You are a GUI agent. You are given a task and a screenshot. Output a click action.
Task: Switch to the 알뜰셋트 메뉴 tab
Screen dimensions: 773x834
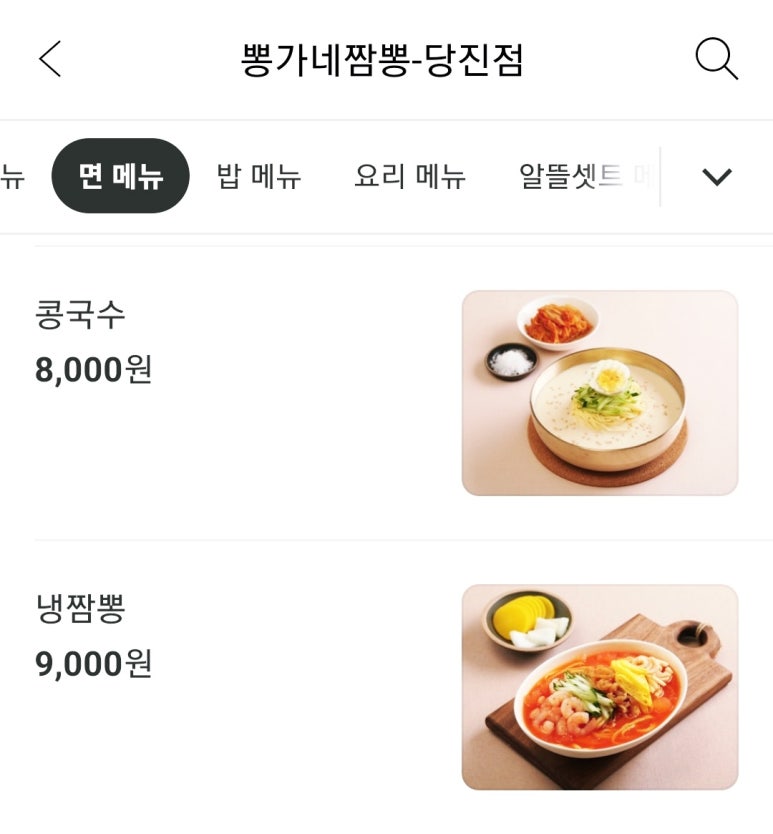point(585,177)
